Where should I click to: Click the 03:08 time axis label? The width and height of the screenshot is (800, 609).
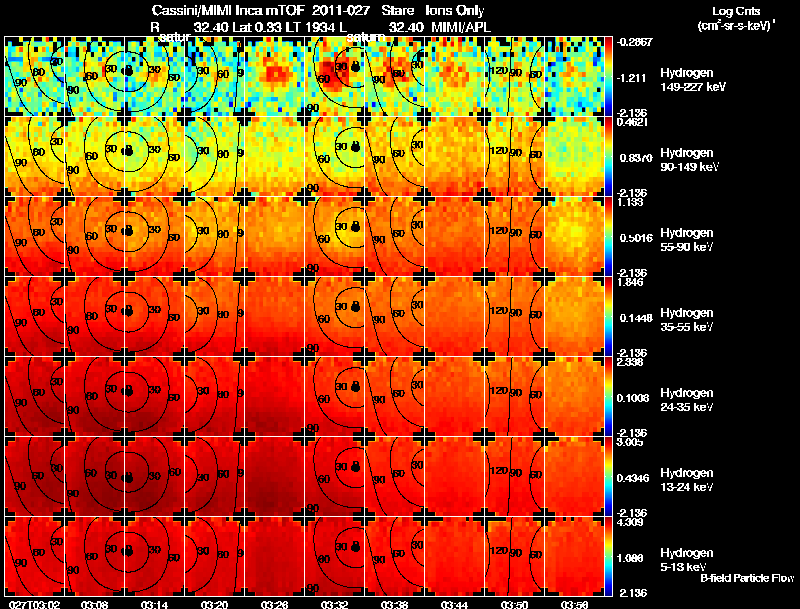tap(94, 604)
